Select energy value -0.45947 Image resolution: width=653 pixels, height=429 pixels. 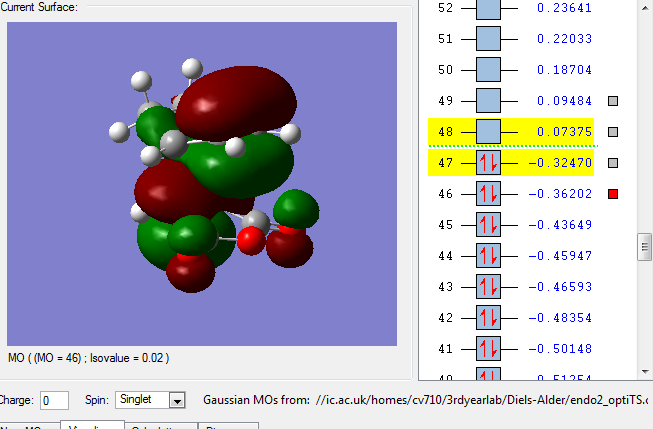(560, 255)
